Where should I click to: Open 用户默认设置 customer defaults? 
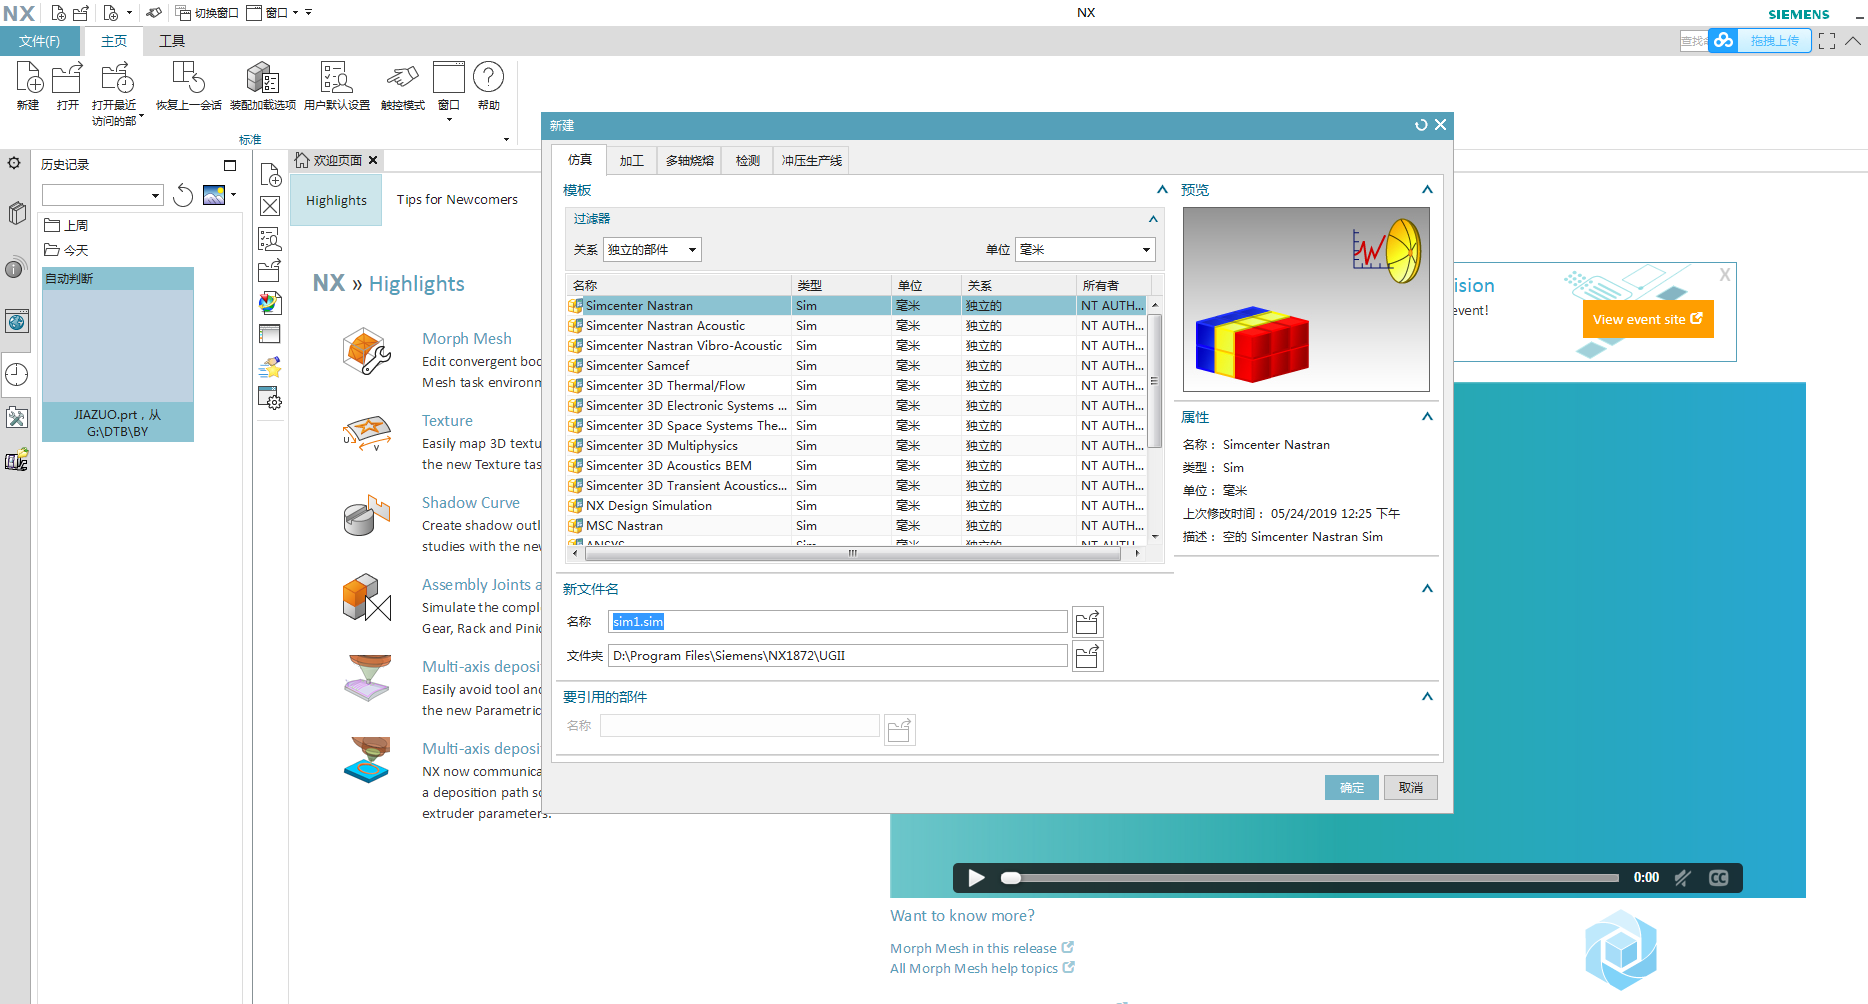pos(336,78)
